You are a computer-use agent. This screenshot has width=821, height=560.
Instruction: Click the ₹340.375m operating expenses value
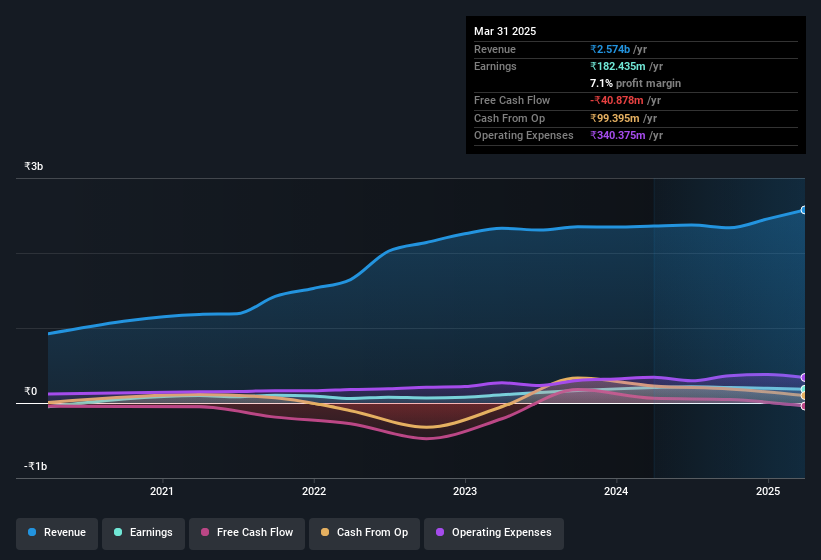point(618,136)
